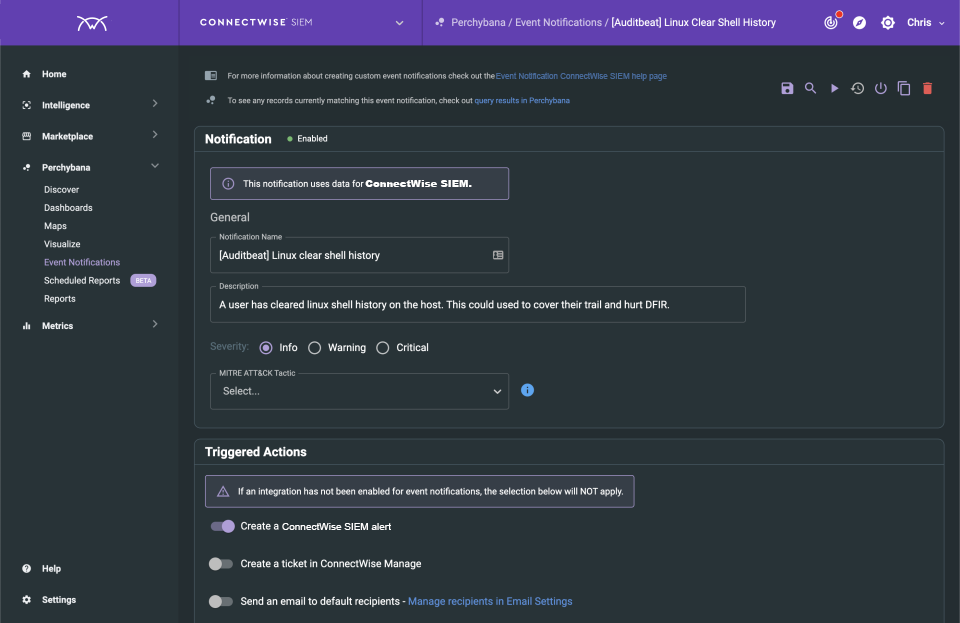Run the notification using the play icon
The width and height of the screenshot is (960, 623).
tap(834, 88)
